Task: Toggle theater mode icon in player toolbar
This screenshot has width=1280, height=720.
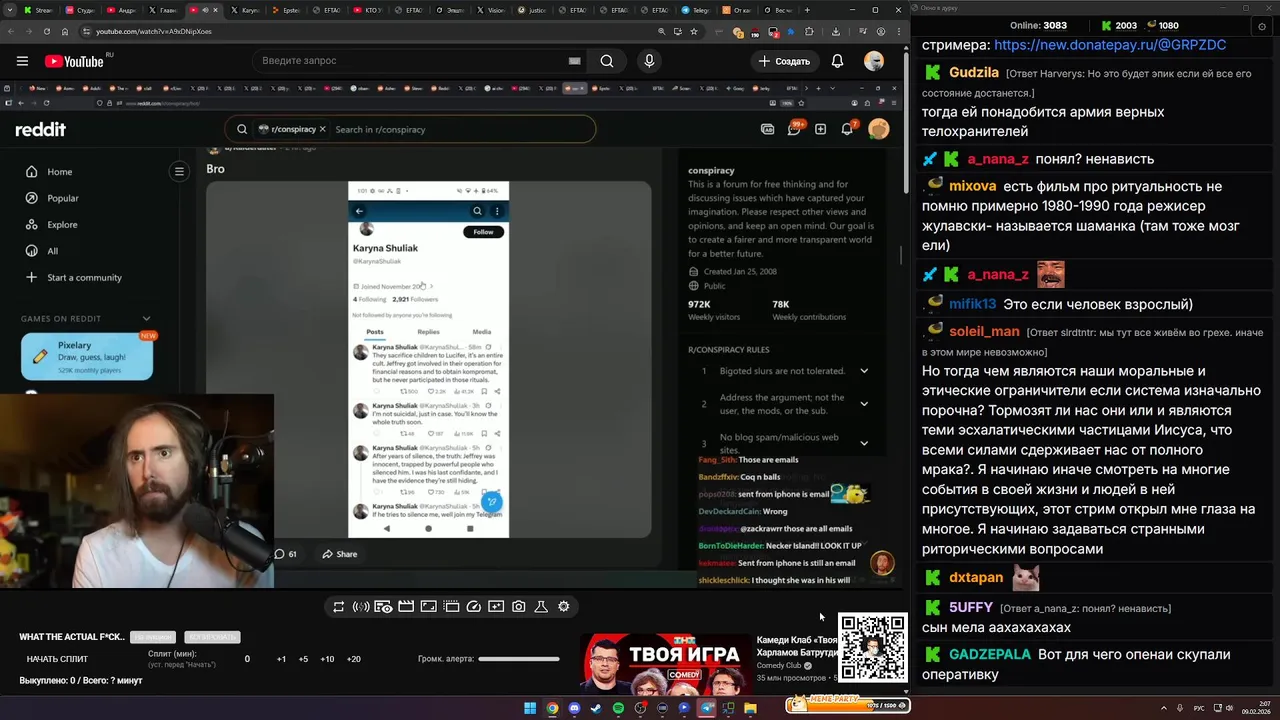Action: pos(451,606)
